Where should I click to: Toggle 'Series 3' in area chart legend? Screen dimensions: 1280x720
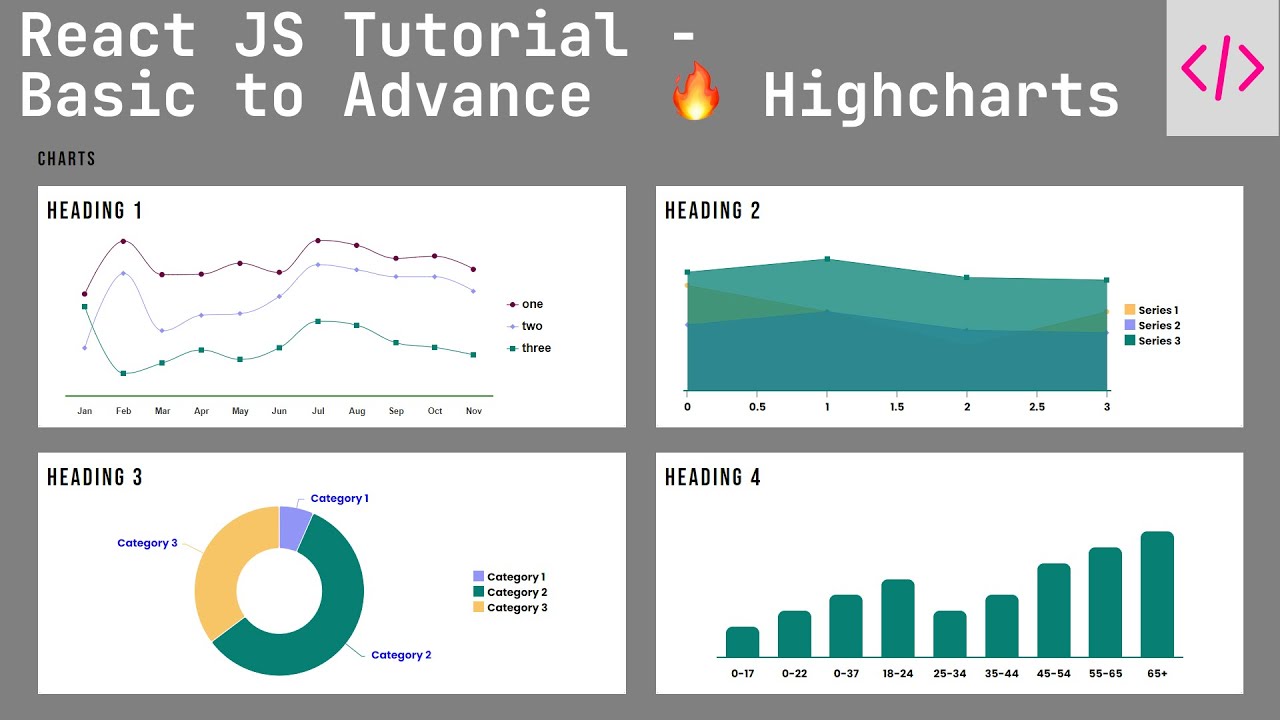[1152, 340]
